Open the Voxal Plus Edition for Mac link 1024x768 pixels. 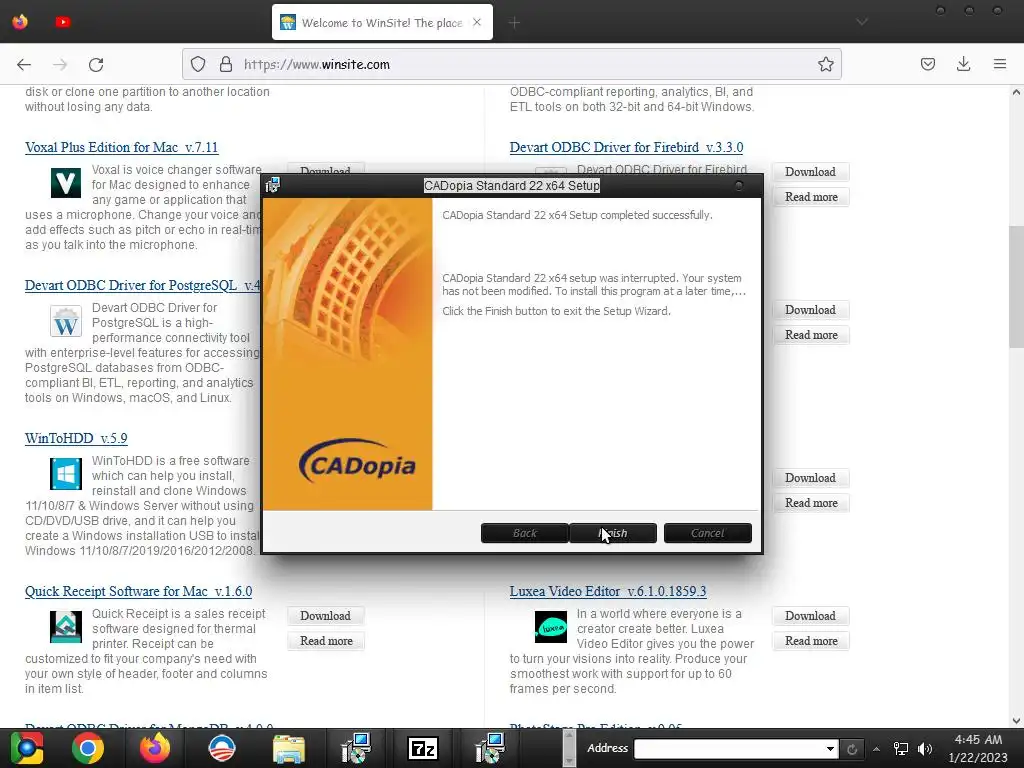point(121,147)
